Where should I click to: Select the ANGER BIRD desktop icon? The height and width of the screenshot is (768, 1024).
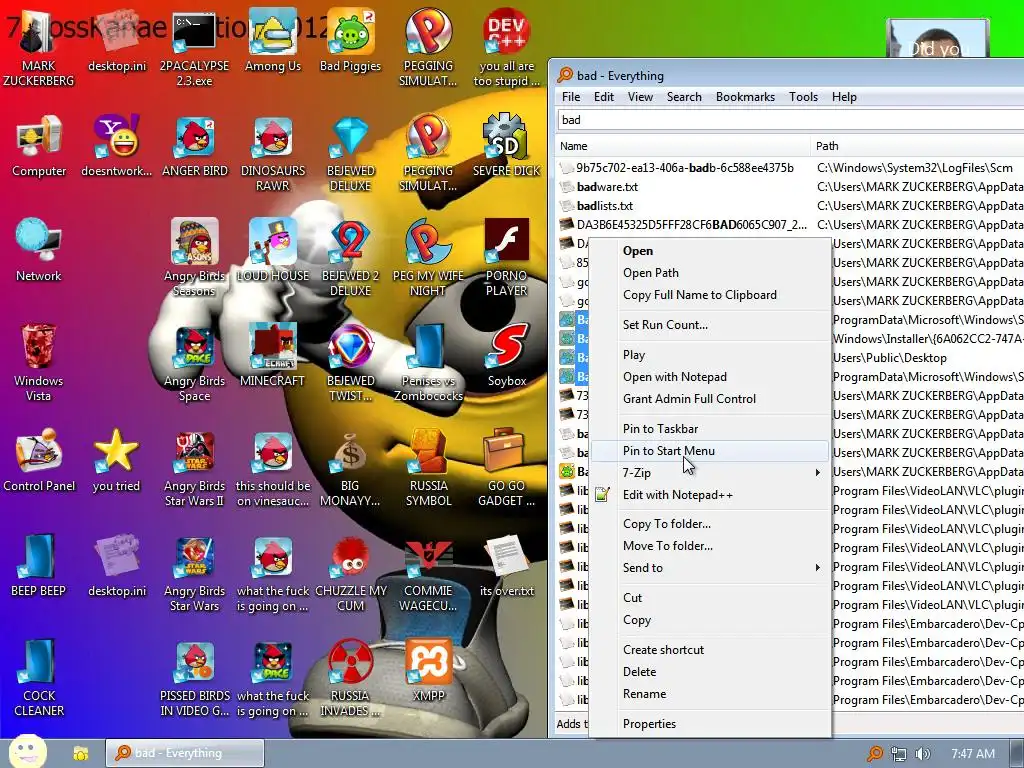(x=195, y=146)
